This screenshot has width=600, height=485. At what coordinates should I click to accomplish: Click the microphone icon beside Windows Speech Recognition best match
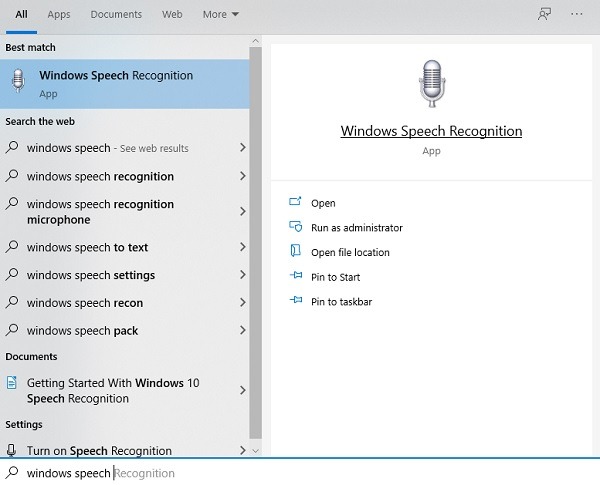(x=18, y=81)
